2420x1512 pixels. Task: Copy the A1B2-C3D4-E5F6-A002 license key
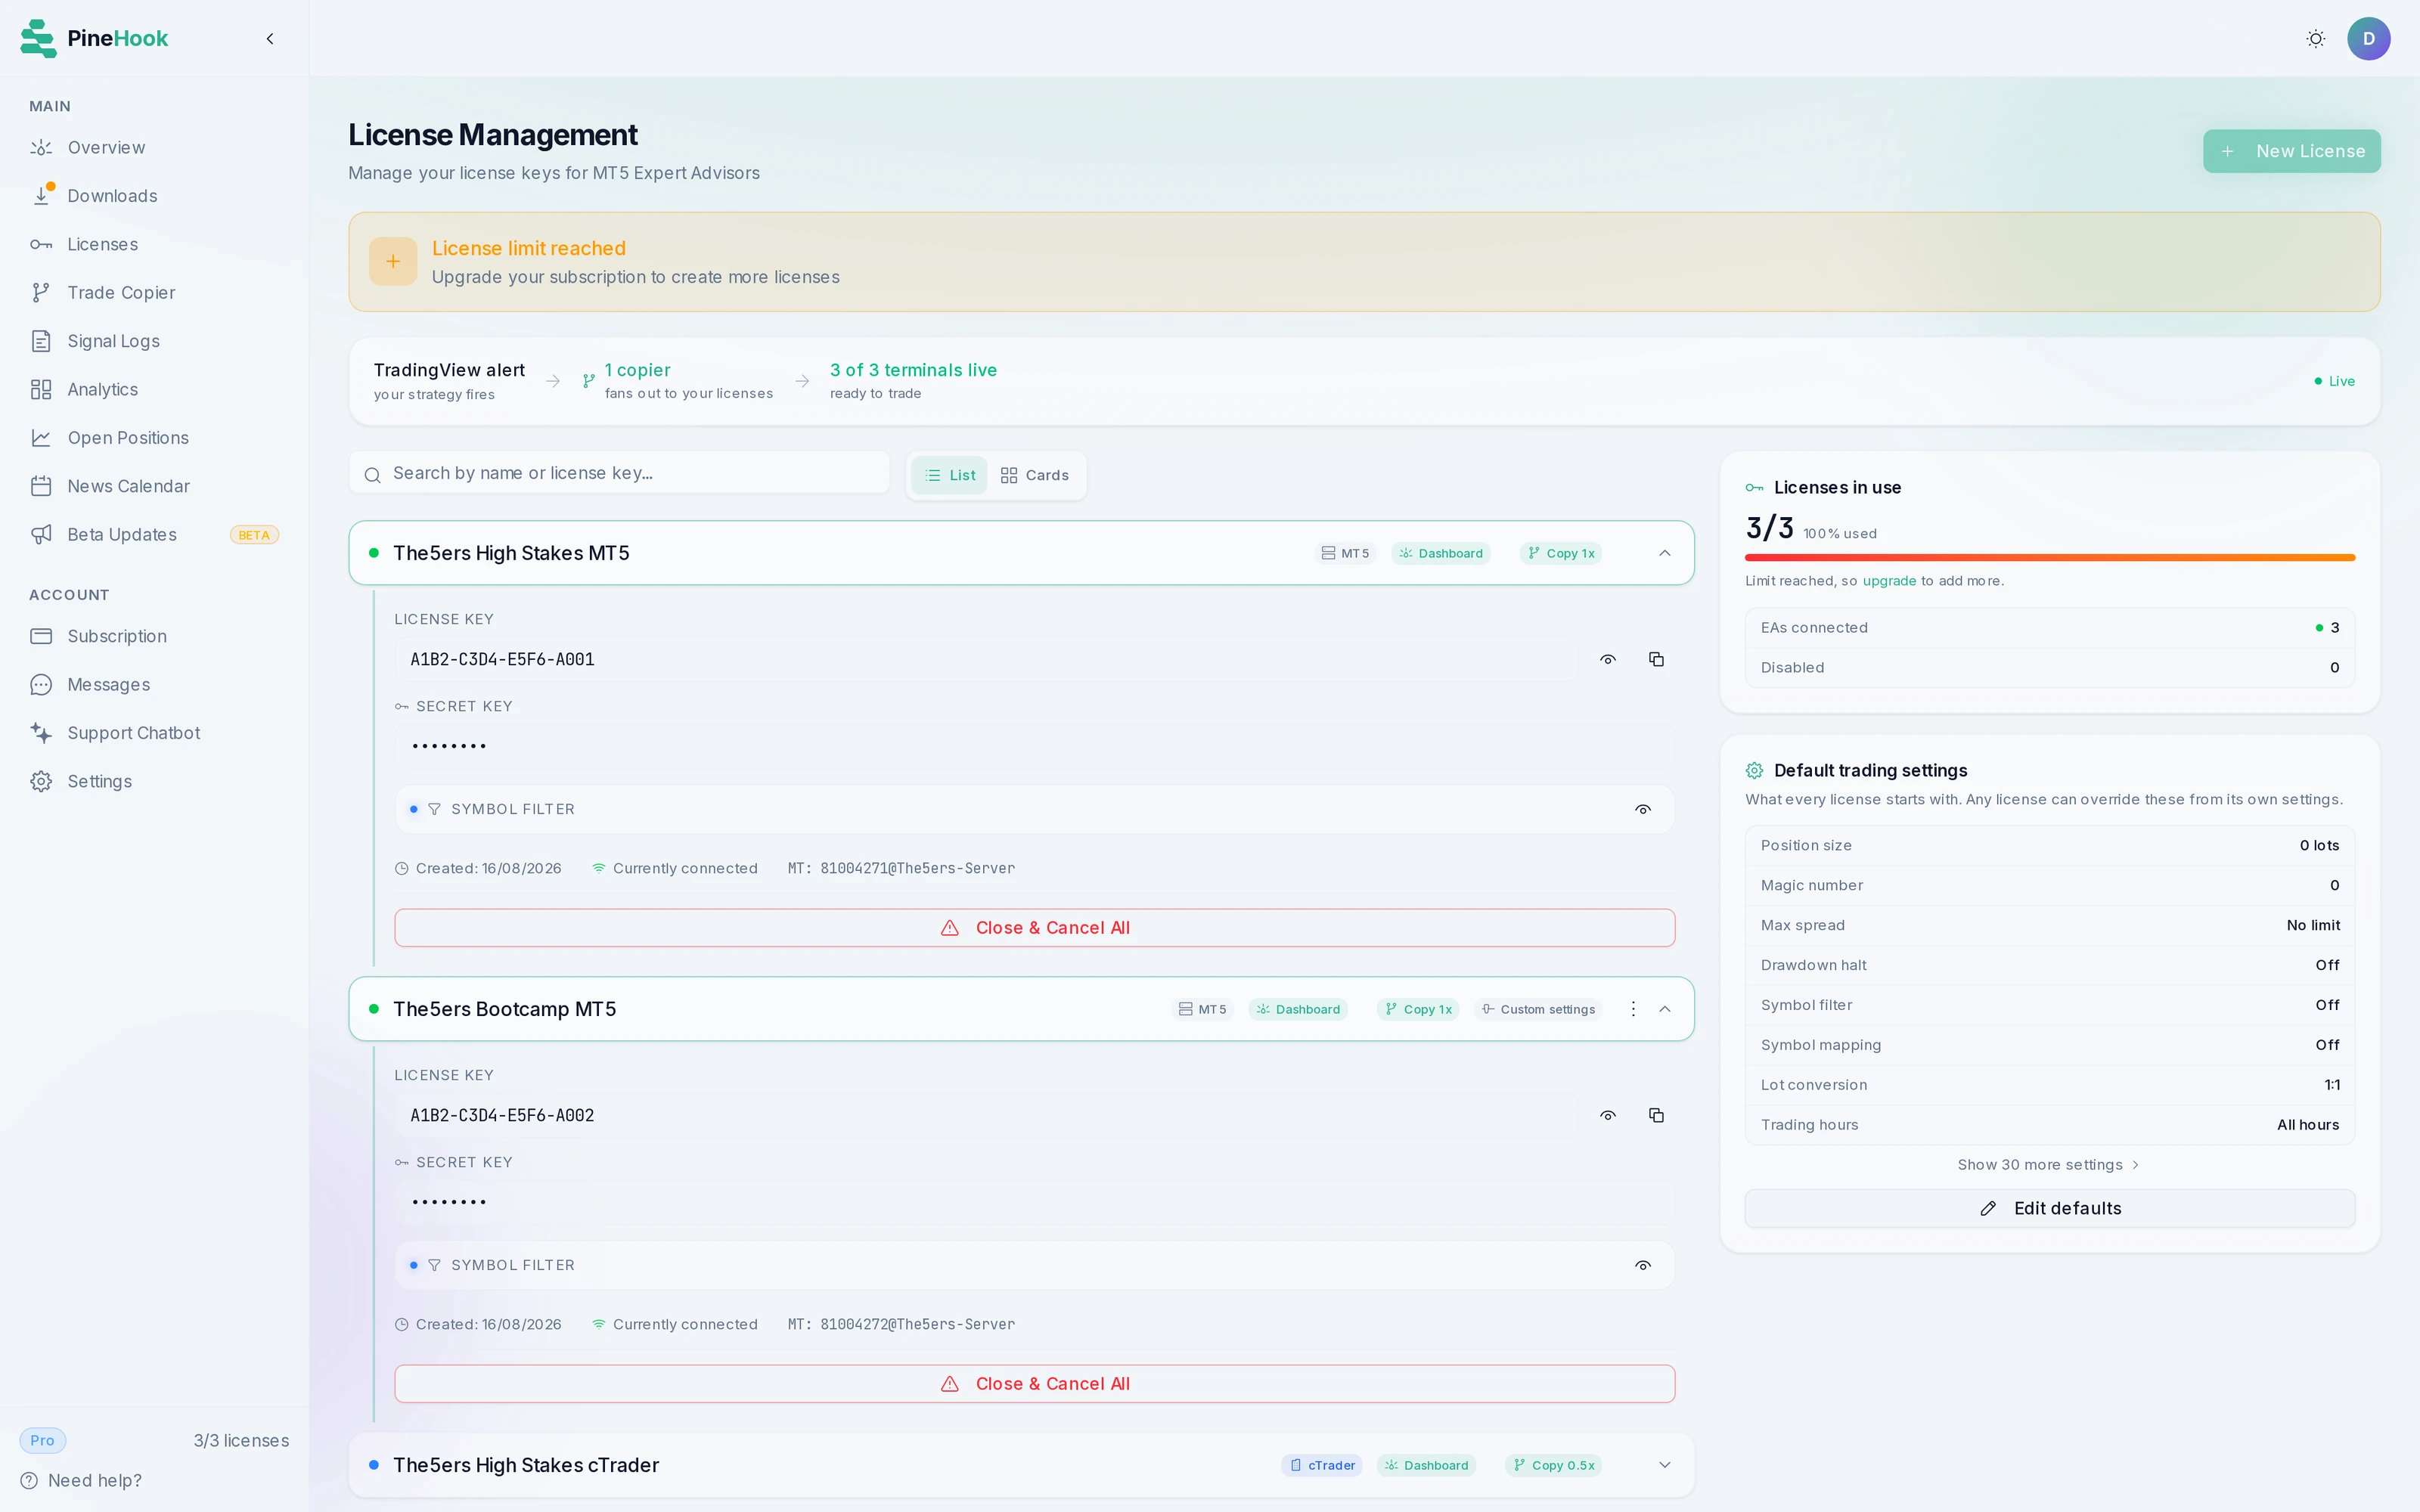point(1656,1115)
